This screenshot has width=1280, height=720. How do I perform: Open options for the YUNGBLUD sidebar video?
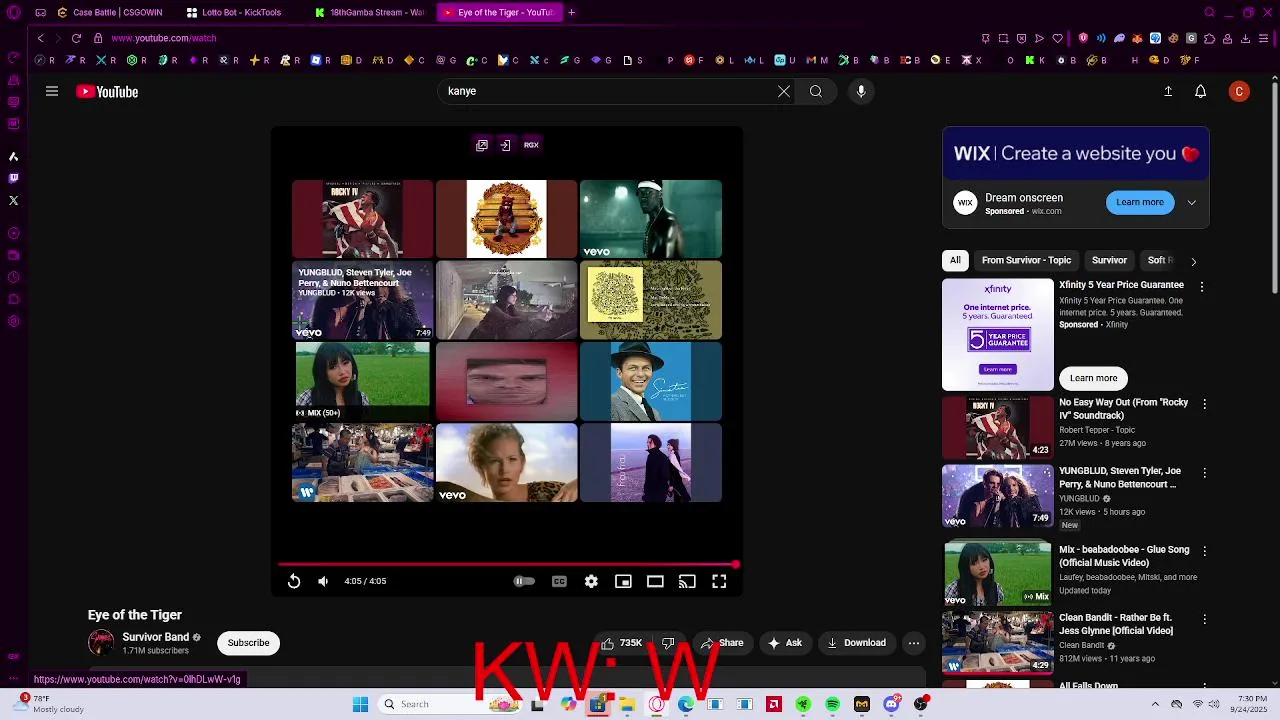pyautogui.click(x=1204, y=472)
